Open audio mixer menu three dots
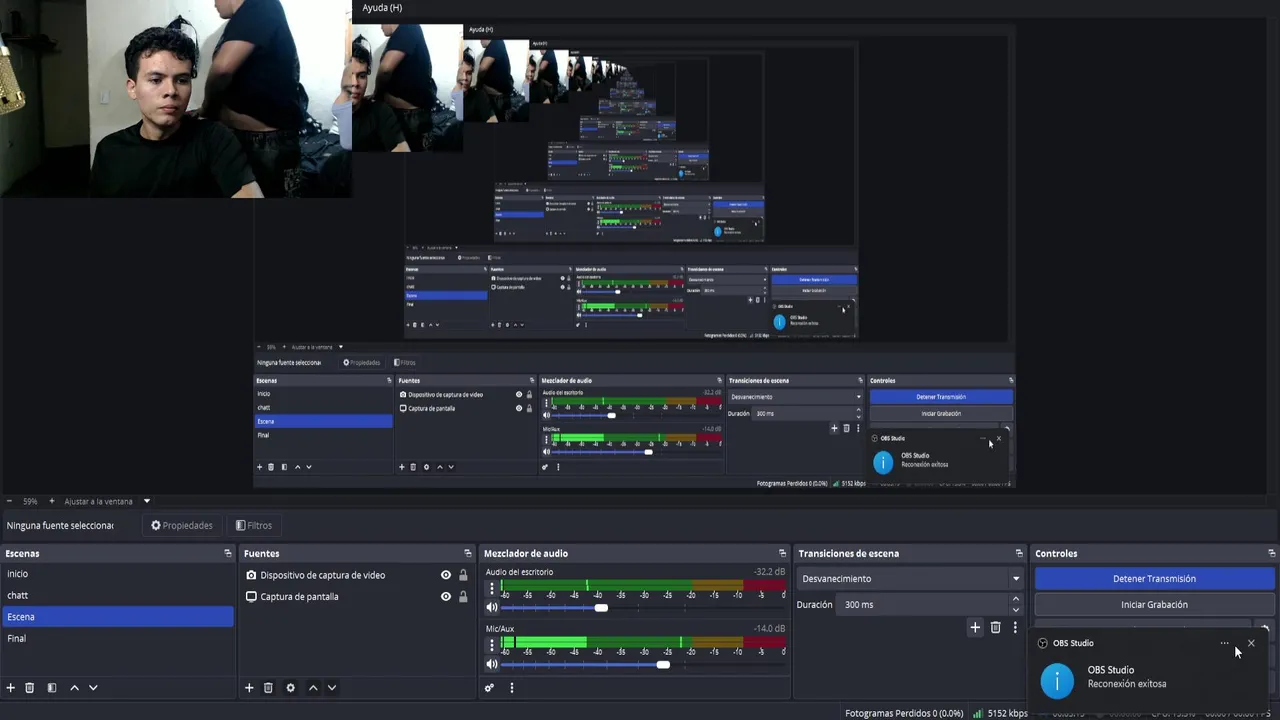Viewport: 1280px width, 720px height. click(x=512, y=688)
